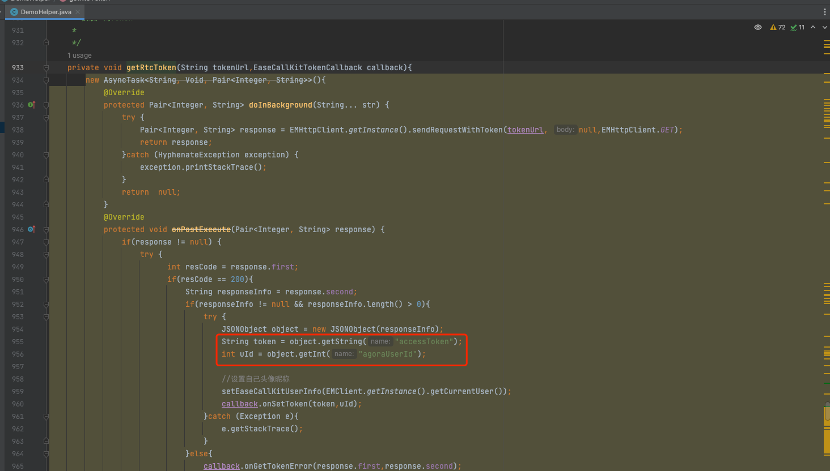The width and height of the screenshot is (830, 472).
Task: Collapse the AsyncTask block at line 934
Action: (x=46, y=80)
